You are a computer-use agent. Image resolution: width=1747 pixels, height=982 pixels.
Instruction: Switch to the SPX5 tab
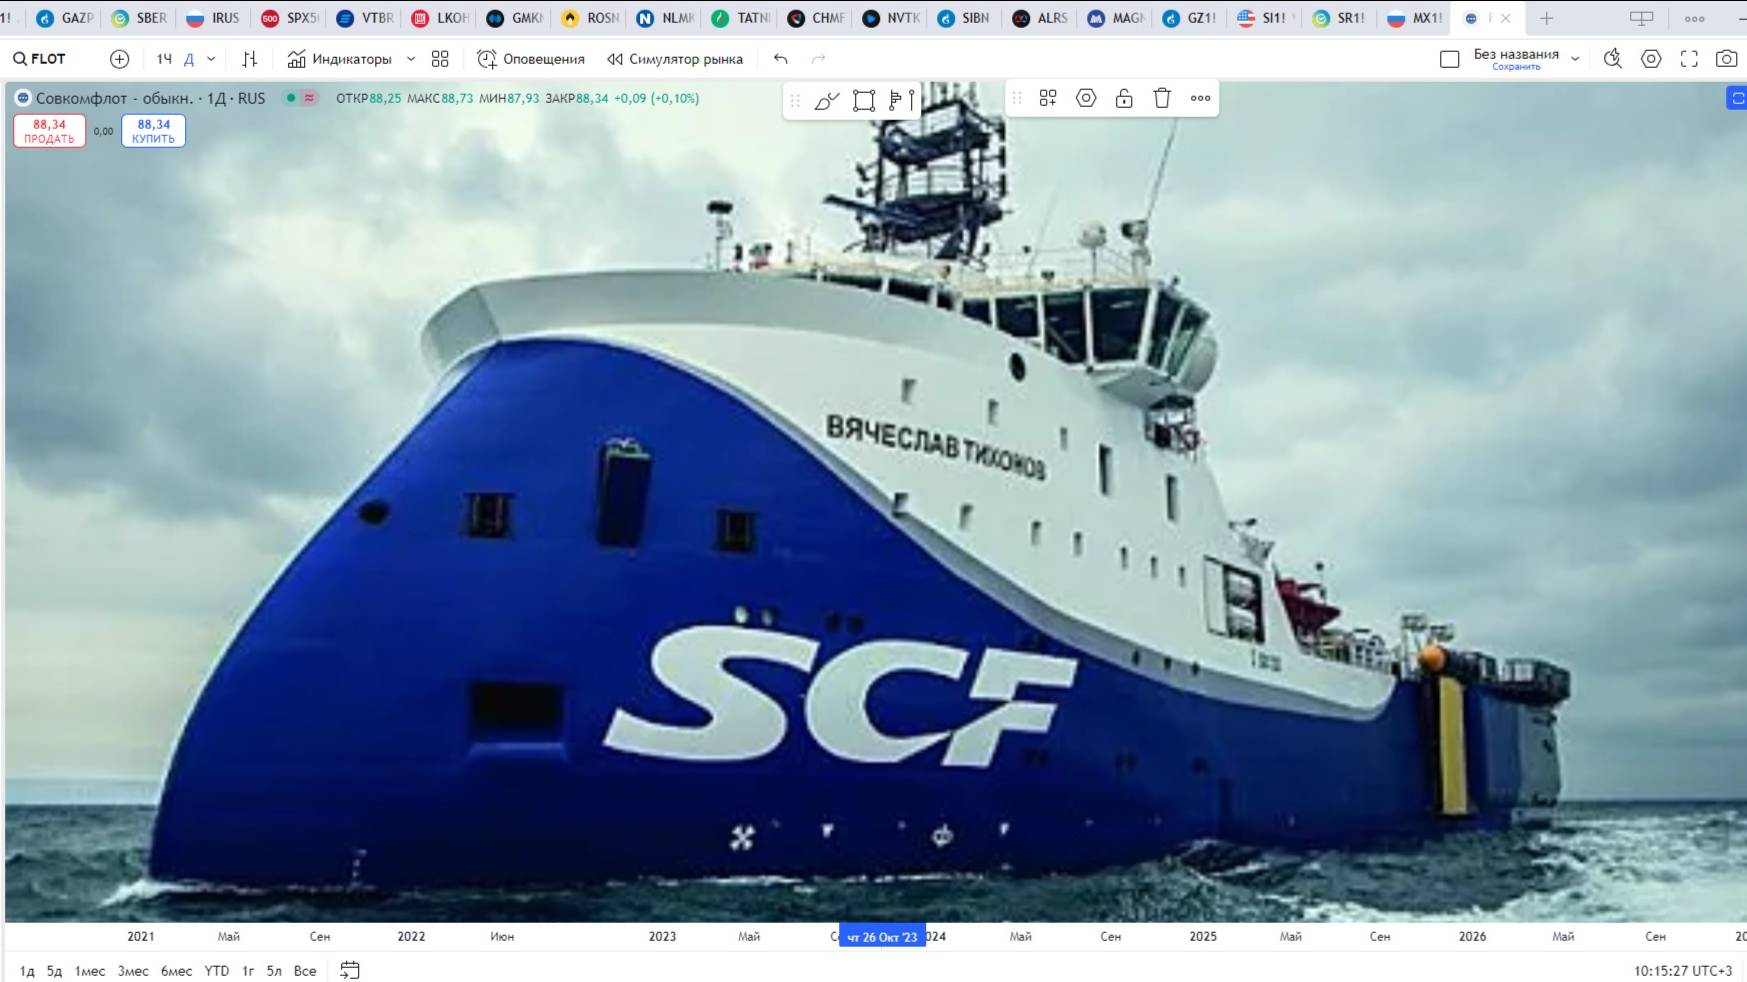(x=289, y=18)
